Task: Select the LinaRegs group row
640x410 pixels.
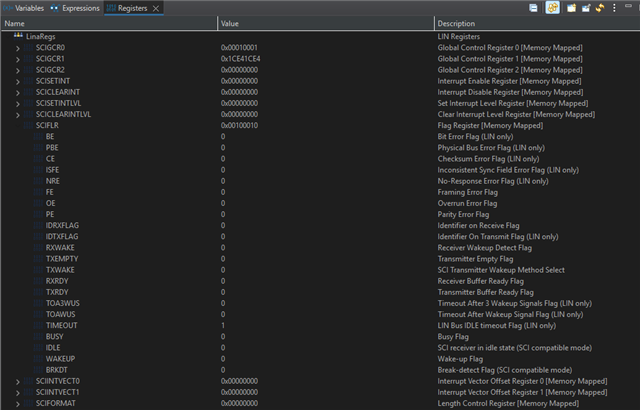Action: 320,36
